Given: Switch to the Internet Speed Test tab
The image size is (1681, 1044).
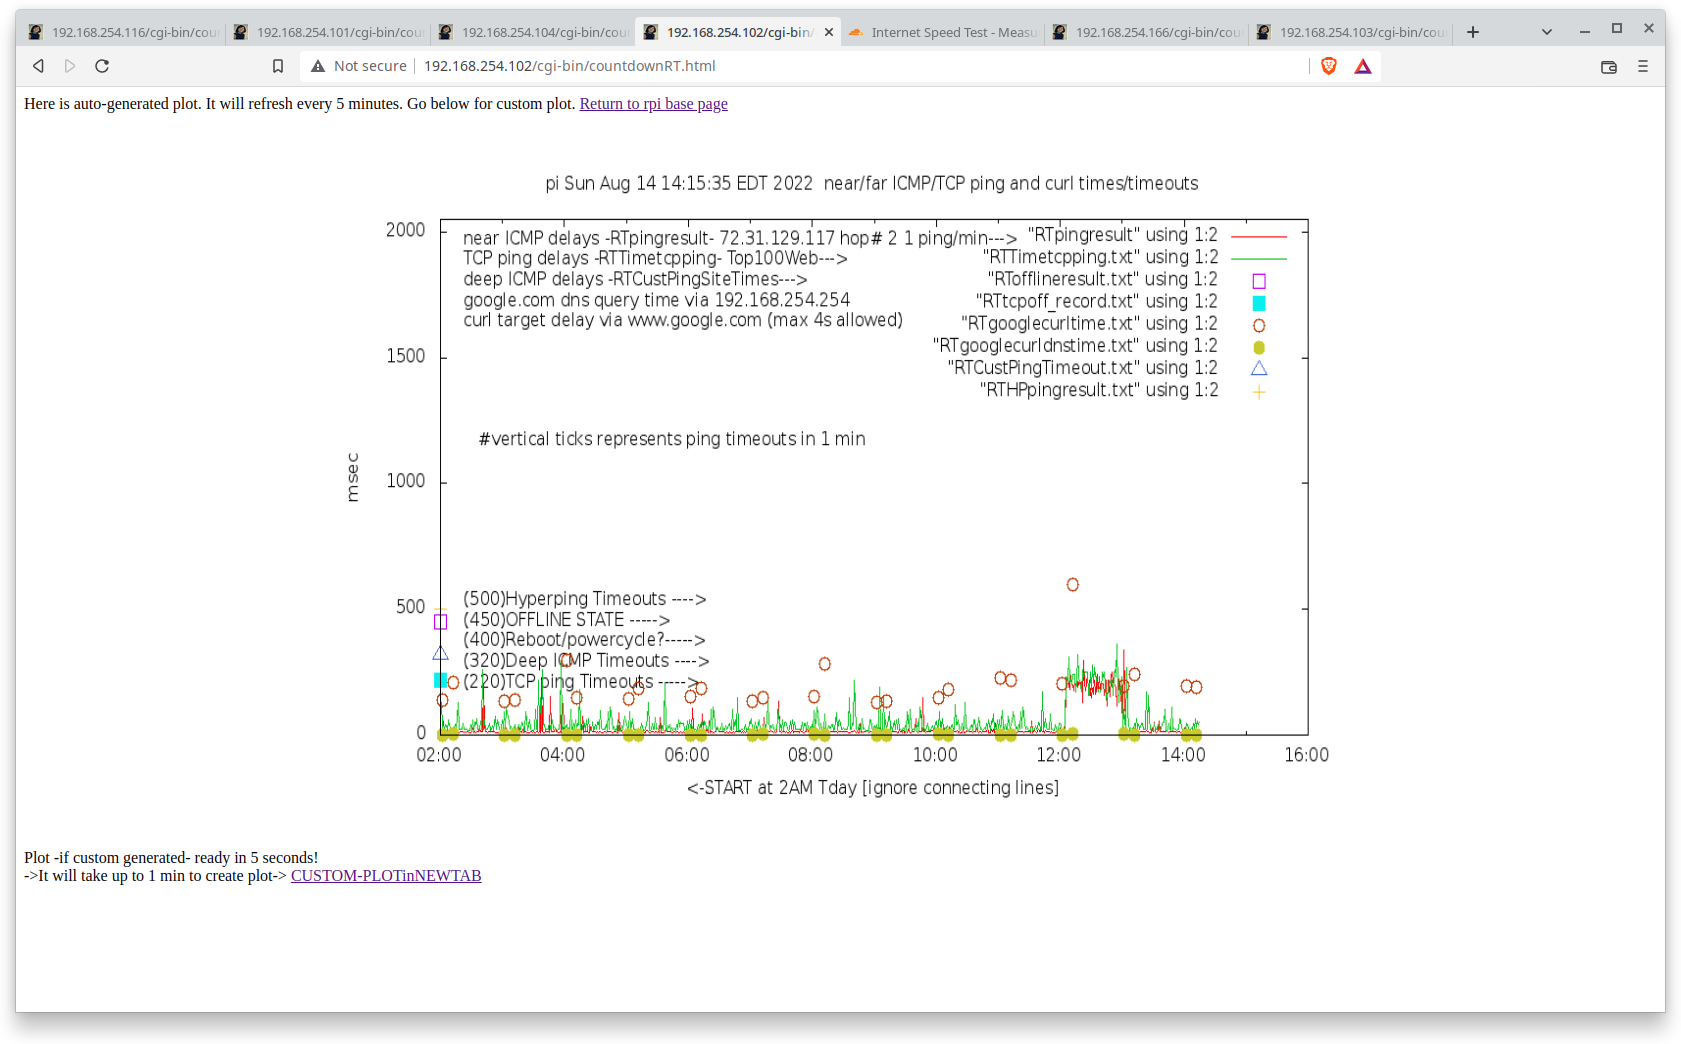Looking at the screenshot, I should tap(943, 32).
